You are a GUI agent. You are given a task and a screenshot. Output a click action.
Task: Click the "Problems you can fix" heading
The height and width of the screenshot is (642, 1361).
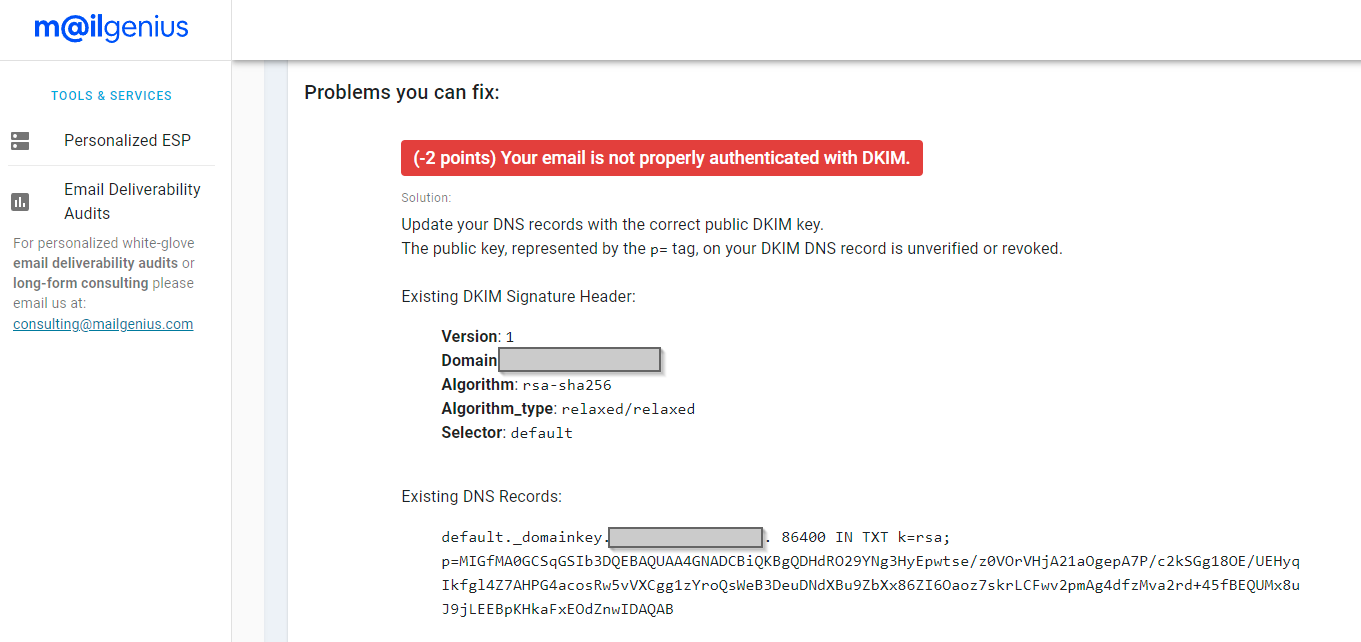point(401,93)
